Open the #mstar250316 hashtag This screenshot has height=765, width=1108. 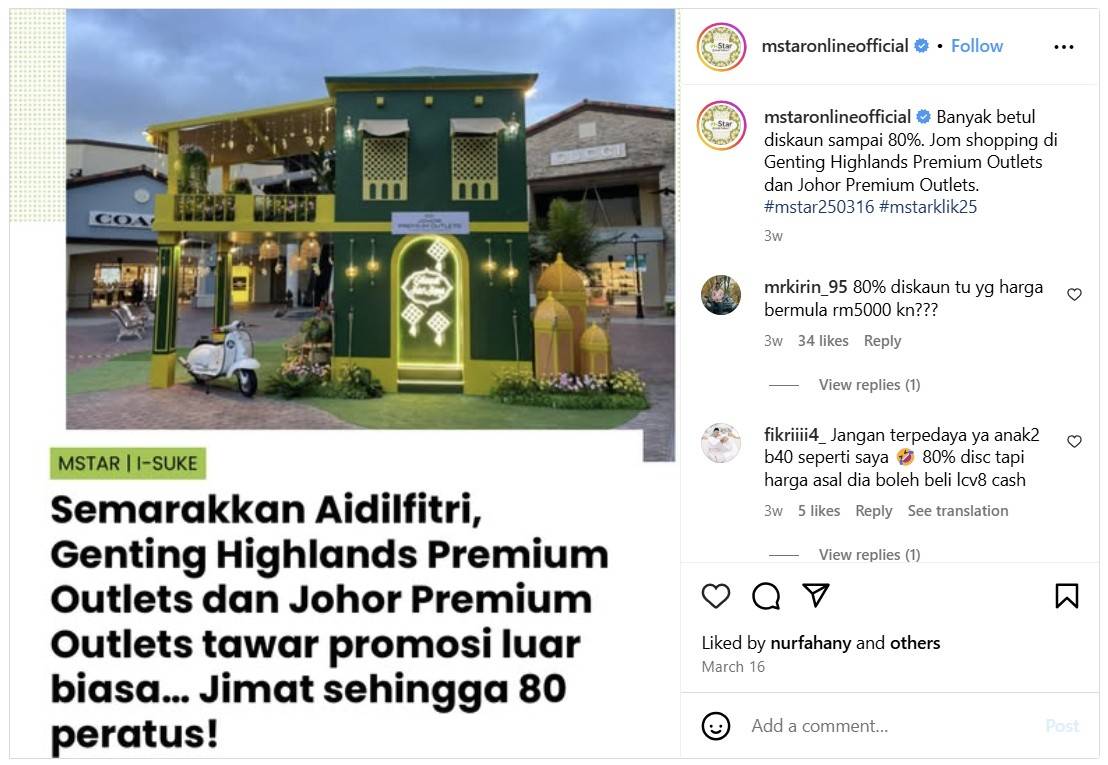819,207
